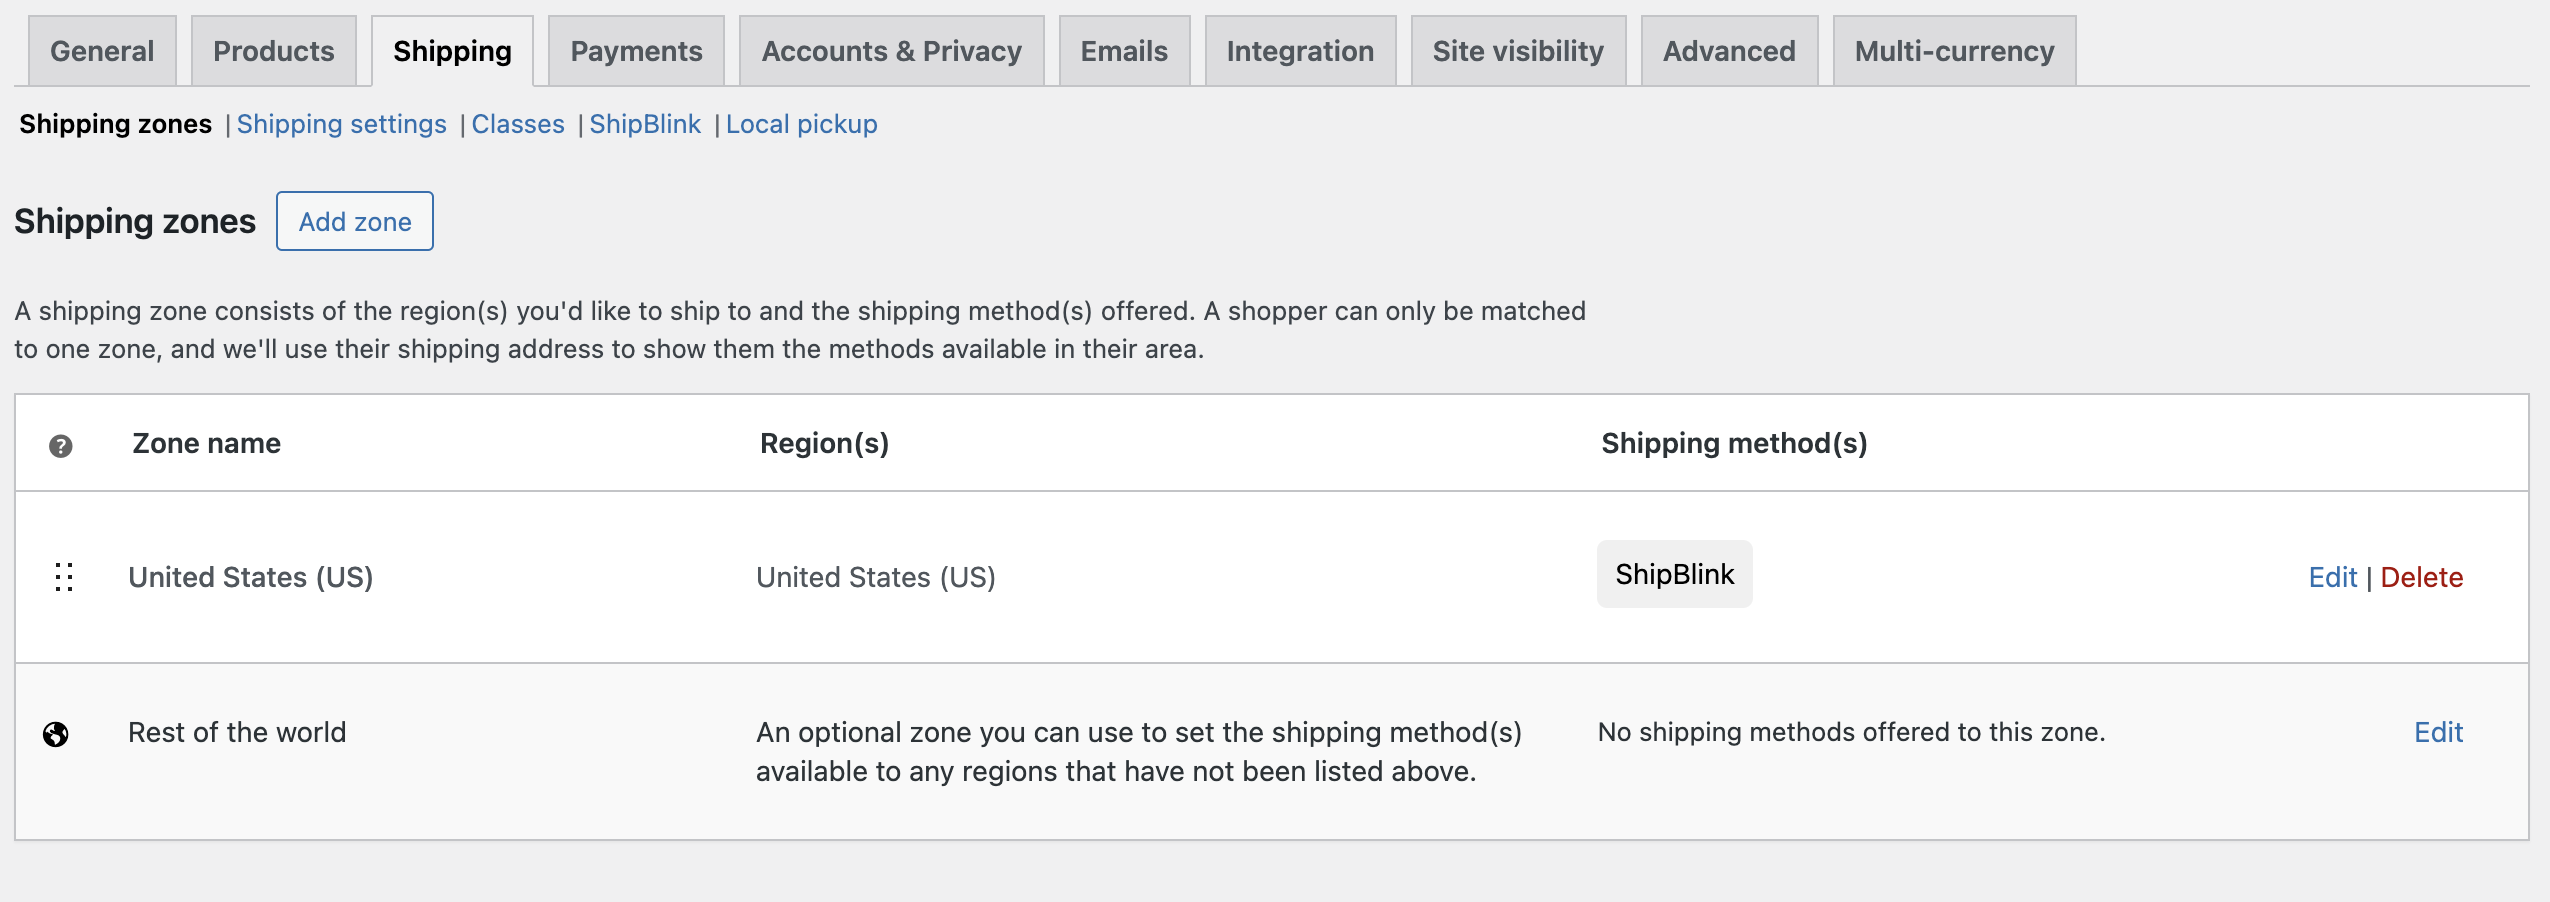Image resolution: width=2550 pixels, height=902 pixels.
Task: Select the Multi-currency tab
Action: click(1954, 51)
